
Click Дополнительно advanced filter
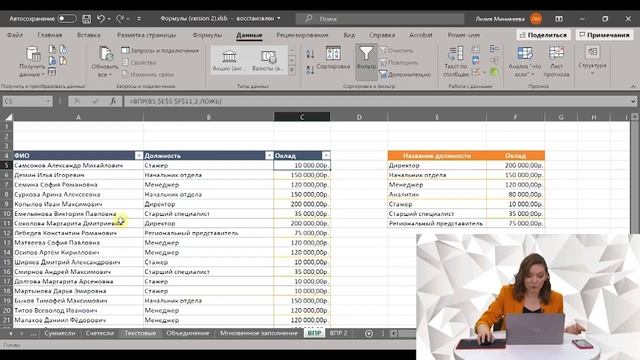(405, 74)
